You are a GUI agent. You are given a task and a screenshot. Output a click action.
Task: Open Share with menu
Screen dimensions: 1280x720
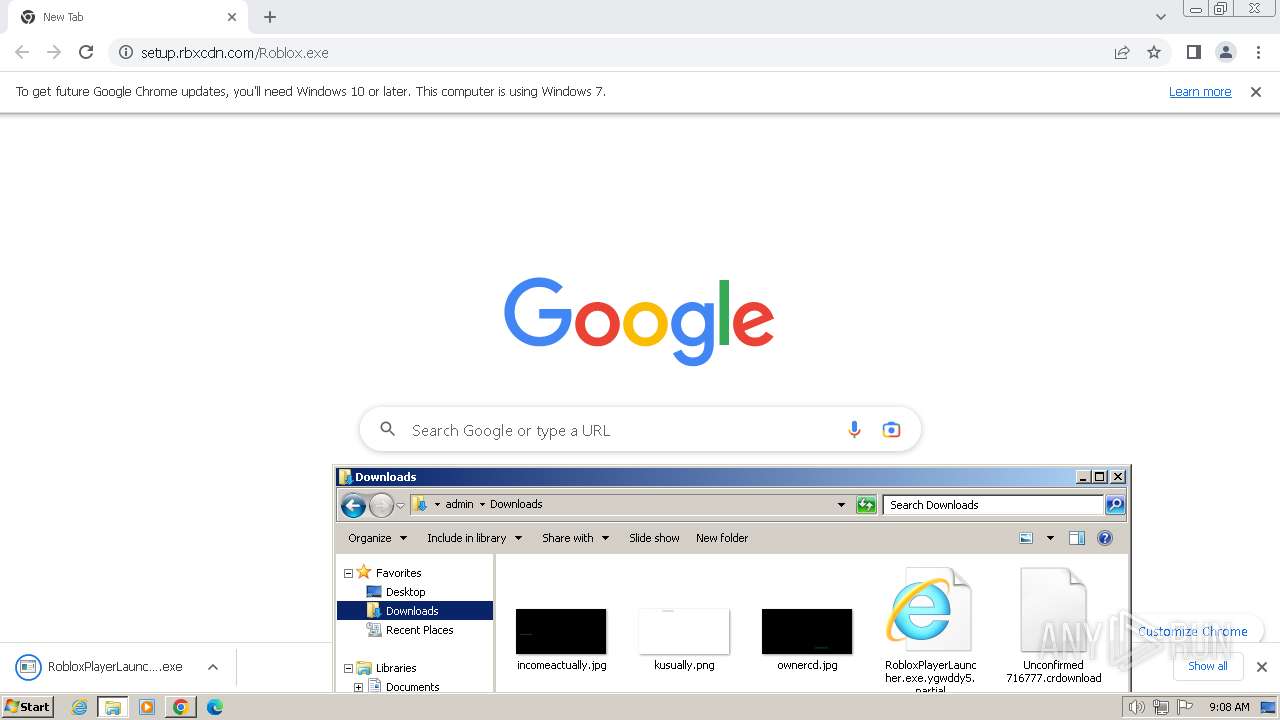575,538
